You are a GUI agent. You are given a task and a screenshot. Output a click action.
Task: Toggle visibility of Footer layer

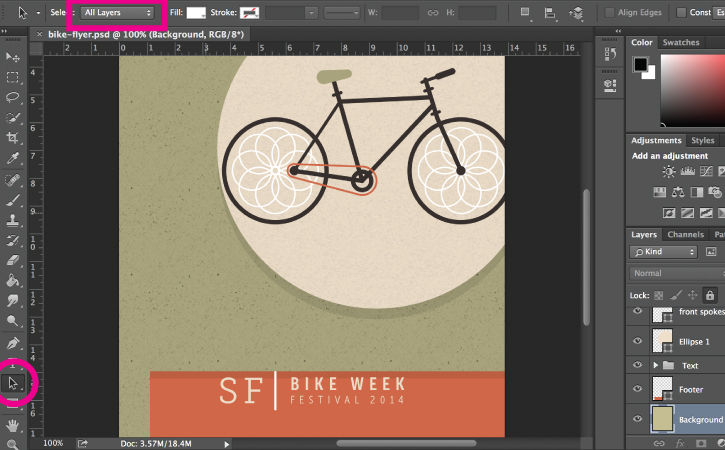point(638,388)
